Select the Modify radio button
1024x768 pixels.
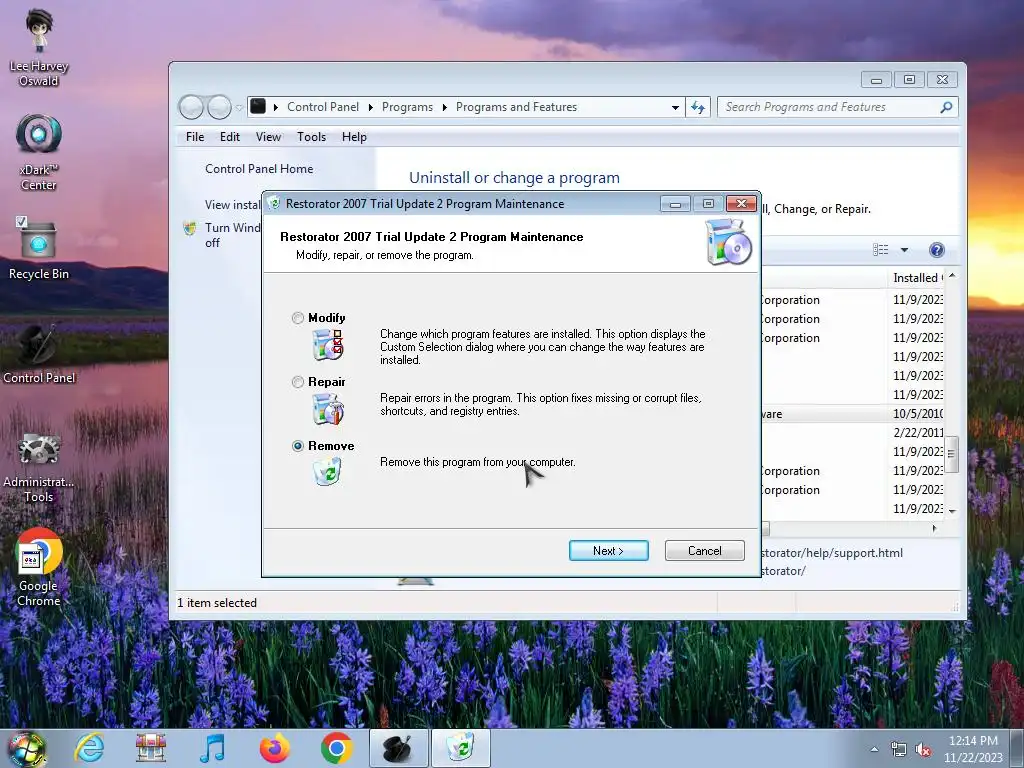[298, 318]
